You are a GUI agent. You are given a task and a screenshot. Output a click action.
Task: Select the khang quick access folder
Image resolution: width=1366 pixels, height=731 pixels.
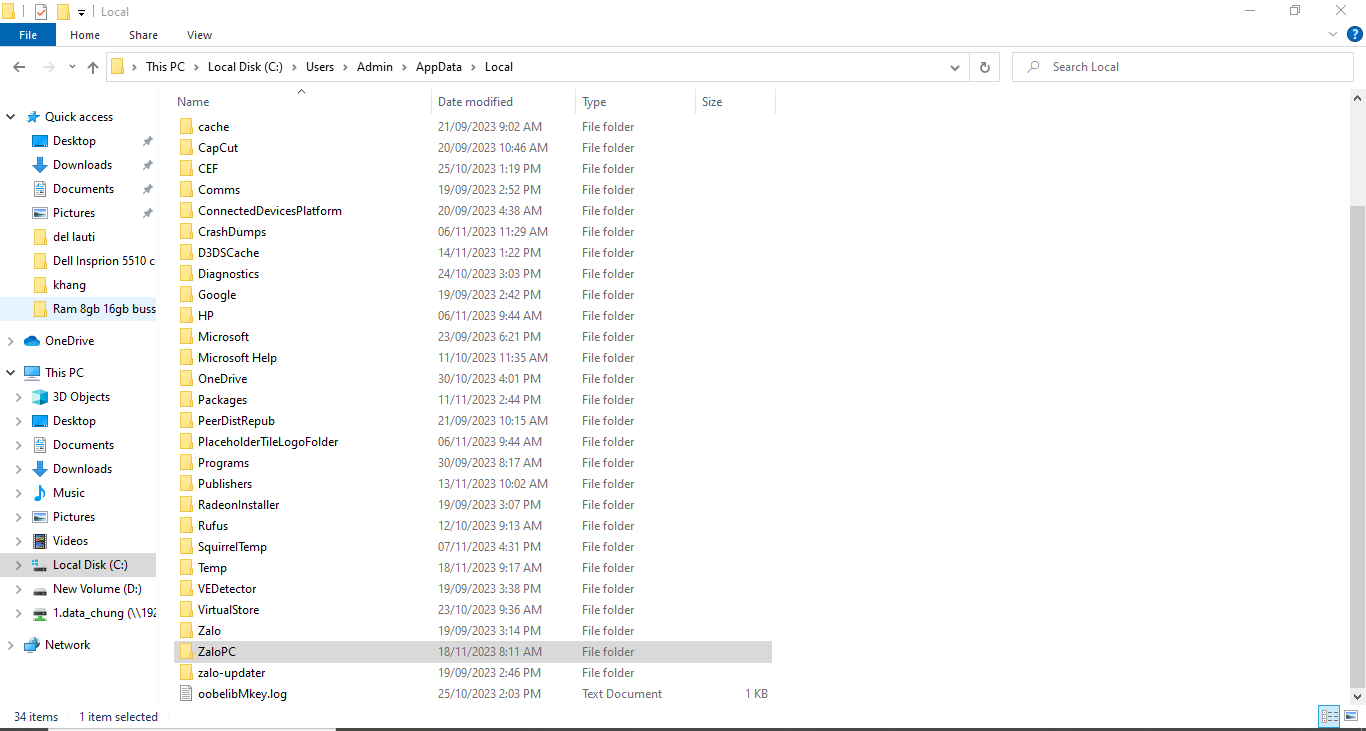[69, 285]
